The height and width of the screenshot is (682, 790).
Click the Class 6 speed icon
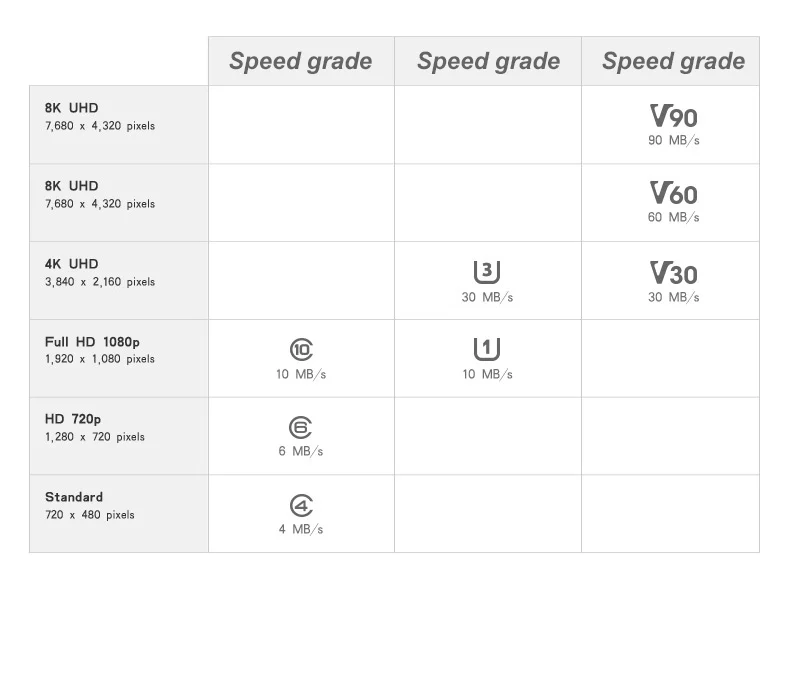tap(301, 427)
